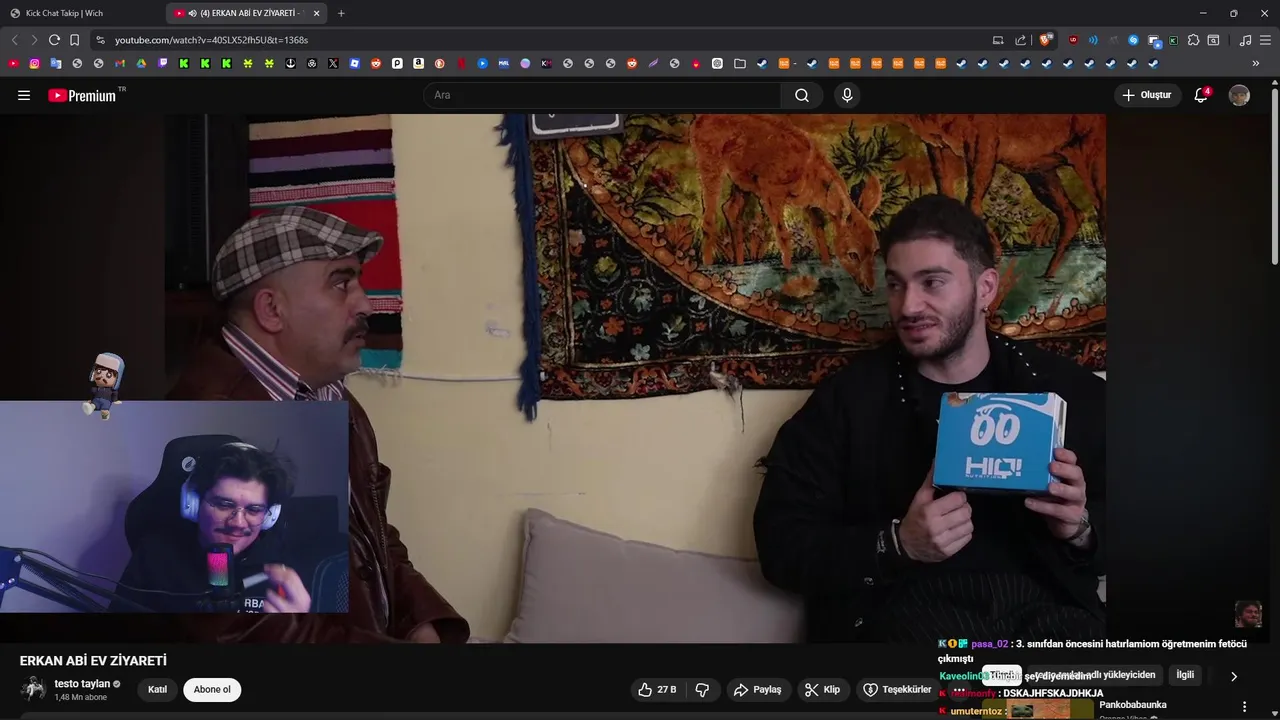The height and width of the screenshot is (720, 1280).
Task: Subscribe with the Abone ol button
Action: click(212, 689)
